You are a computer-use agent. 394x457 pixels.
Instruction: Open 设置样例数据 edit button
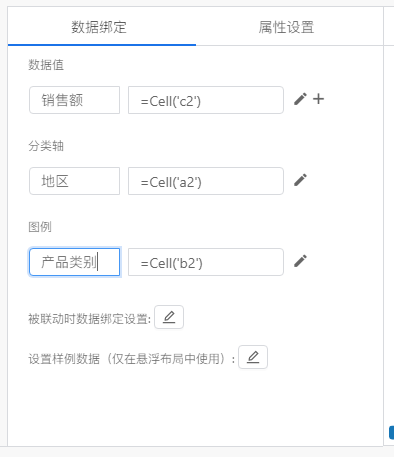point(253,357)
